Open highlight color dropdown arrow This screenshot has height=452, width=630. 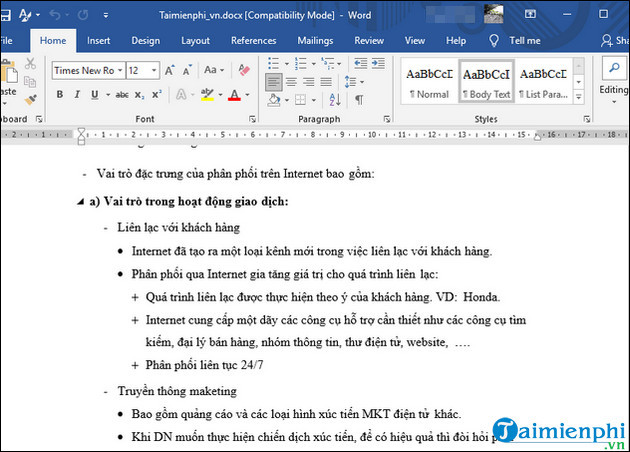pos(220,95)
